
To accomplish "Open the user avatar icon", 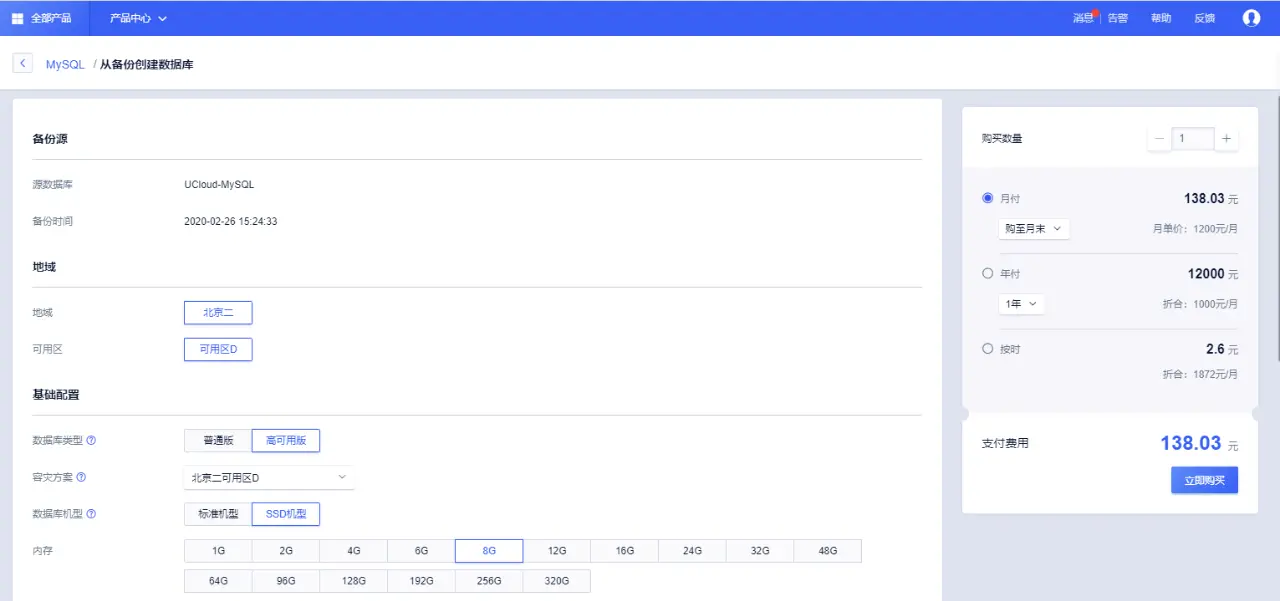I will (x=1251, y=18).
